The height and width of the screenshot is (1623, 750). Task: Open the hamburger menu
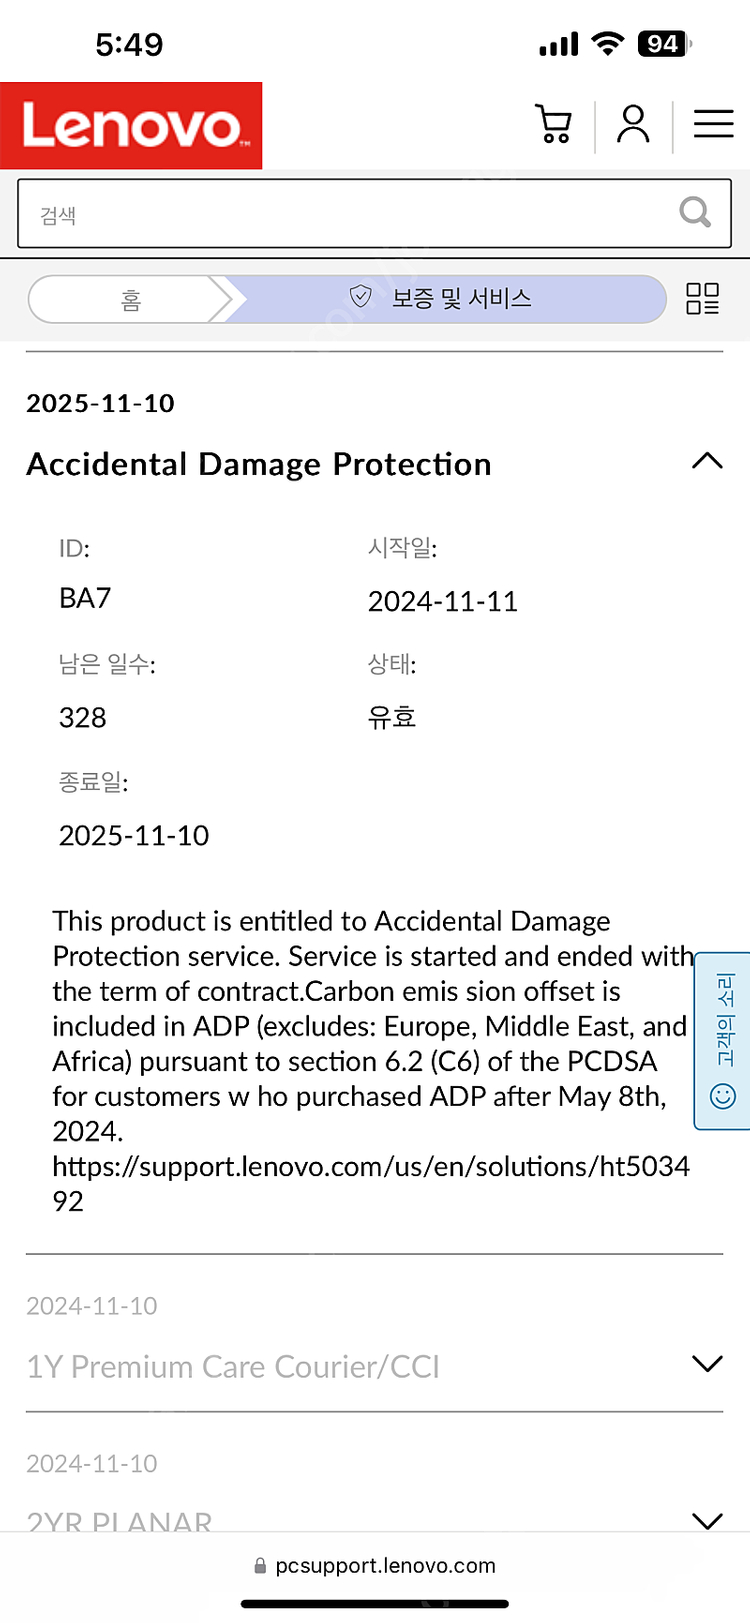pos(713,124)
